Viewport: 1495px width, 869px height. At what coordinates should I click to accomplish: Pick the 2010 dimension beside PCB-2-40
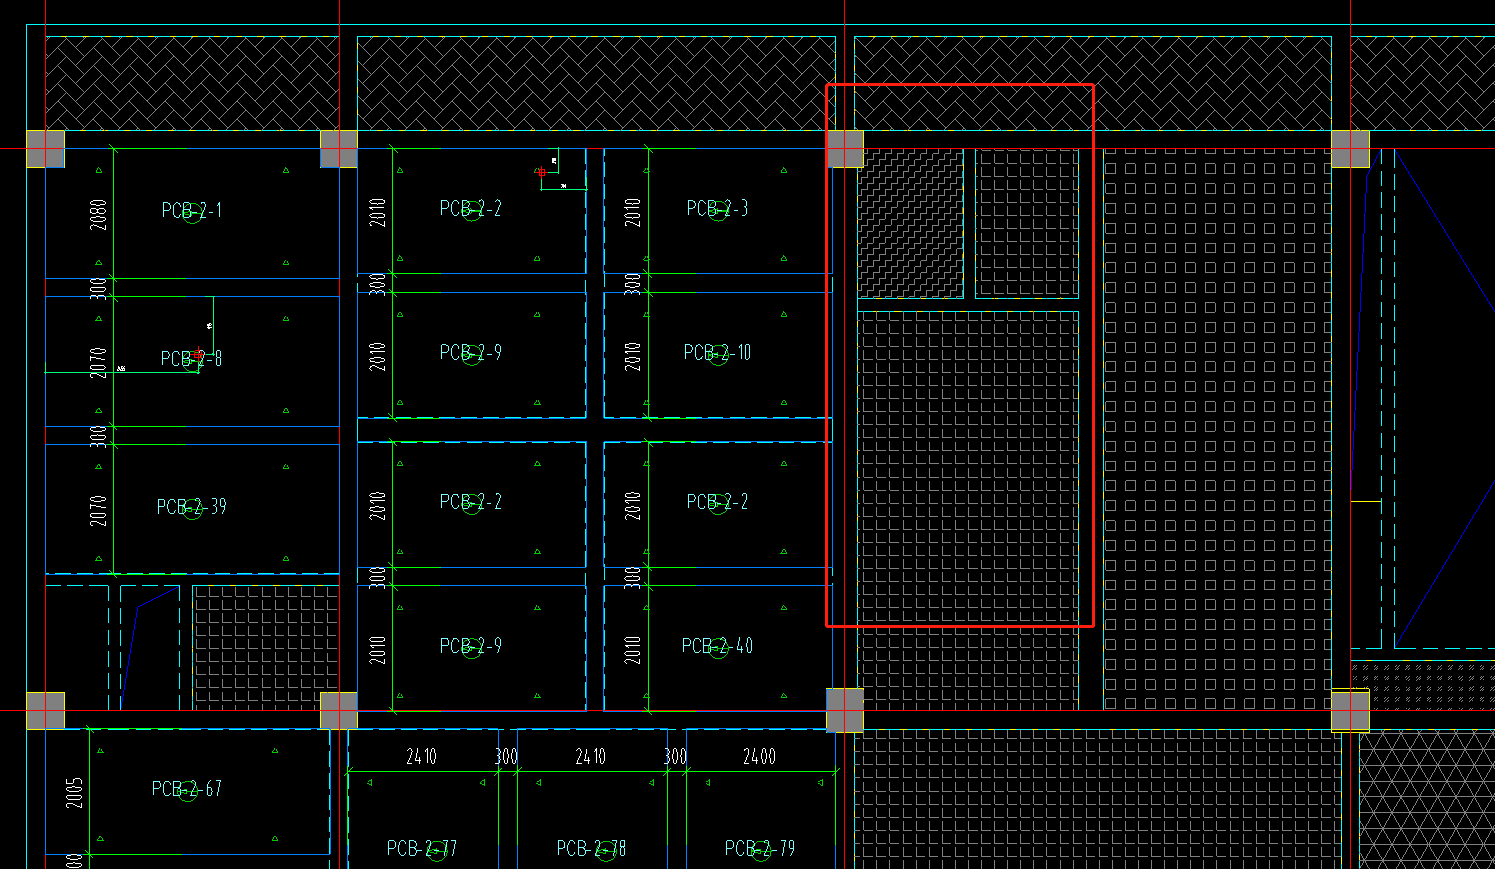click(633, 649)
